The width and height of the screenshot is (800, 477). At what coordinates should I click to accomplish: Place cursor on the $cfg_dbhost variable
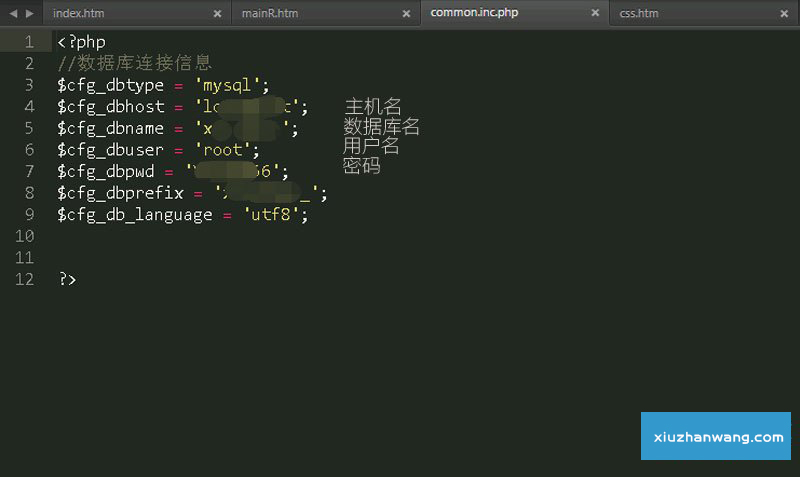[x=110, y=107]
